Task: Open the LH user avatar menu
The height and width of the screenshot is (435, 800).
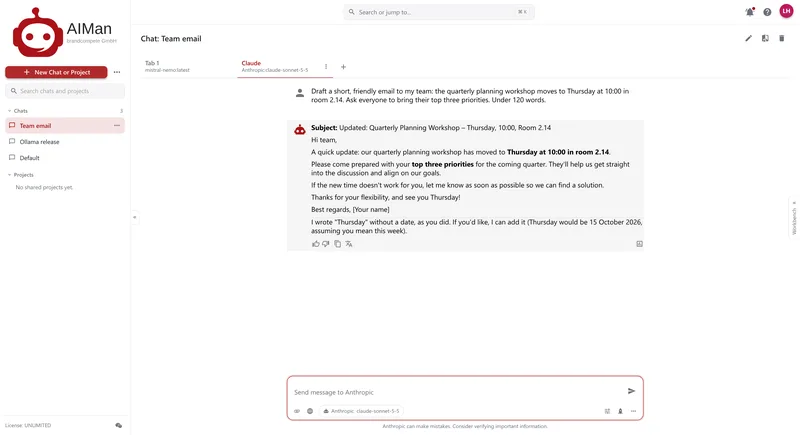Action: click(786, 11)
